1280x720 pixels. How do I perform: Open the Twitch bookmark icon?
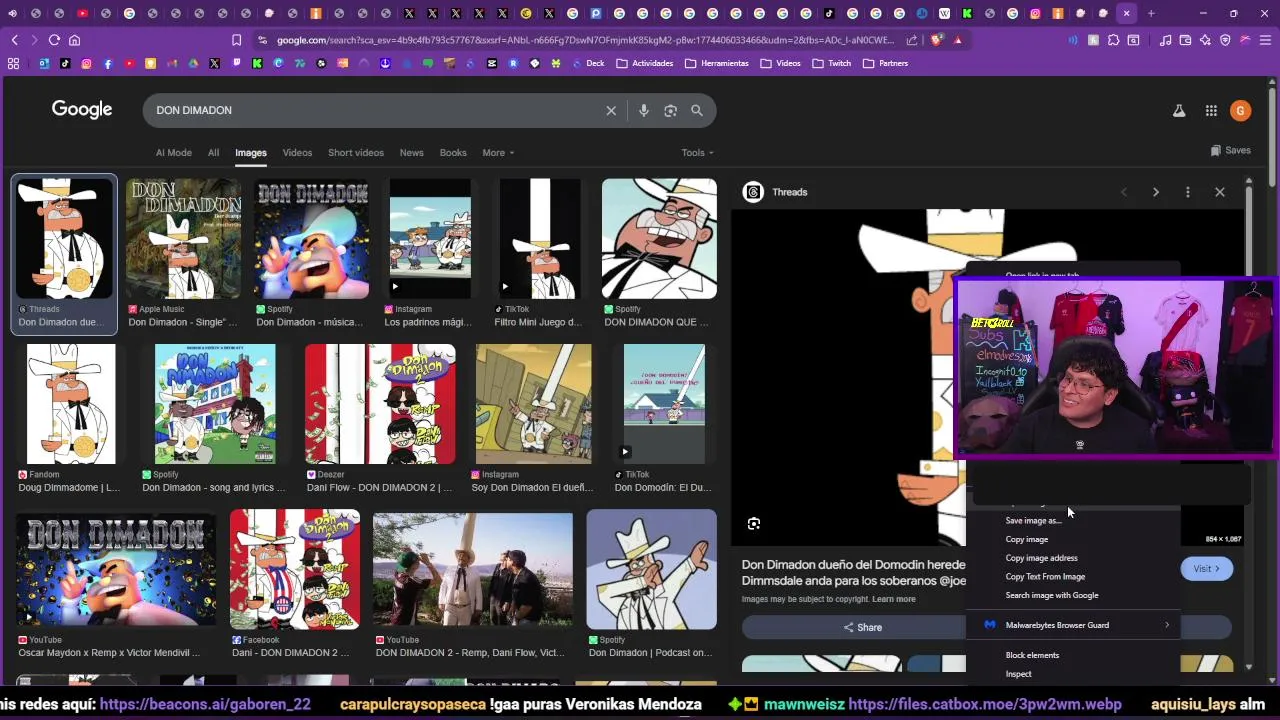tap(236, 63)
